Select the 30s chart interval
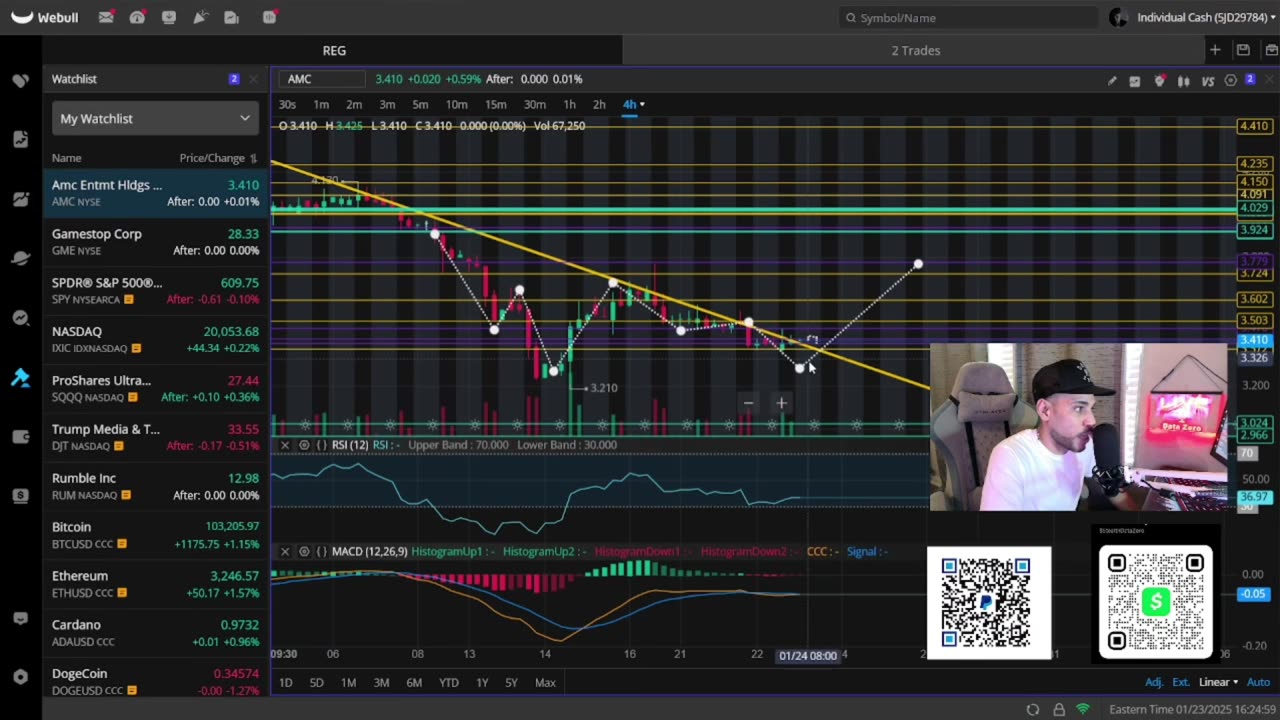The width and height of the screenshot is (1280, 720). [x=287, y=104]
